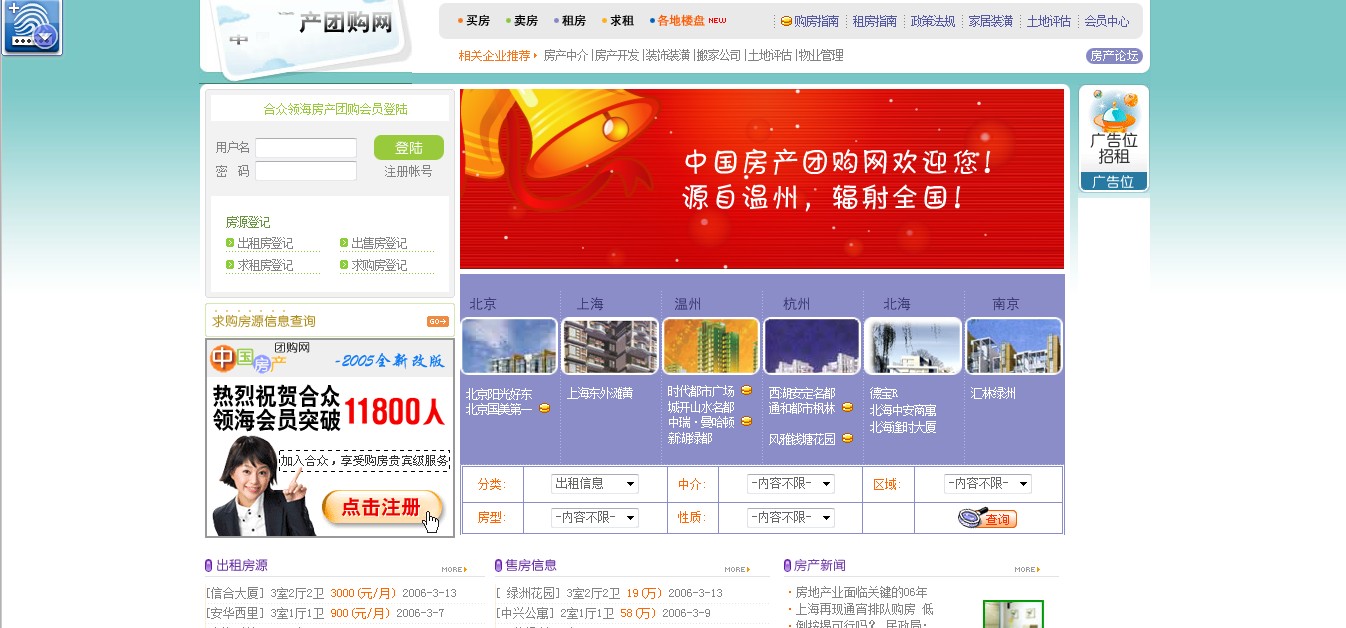Open the 上海 property thumbnail
This screenshot has width=1346, height=628.
click(610, 346)
